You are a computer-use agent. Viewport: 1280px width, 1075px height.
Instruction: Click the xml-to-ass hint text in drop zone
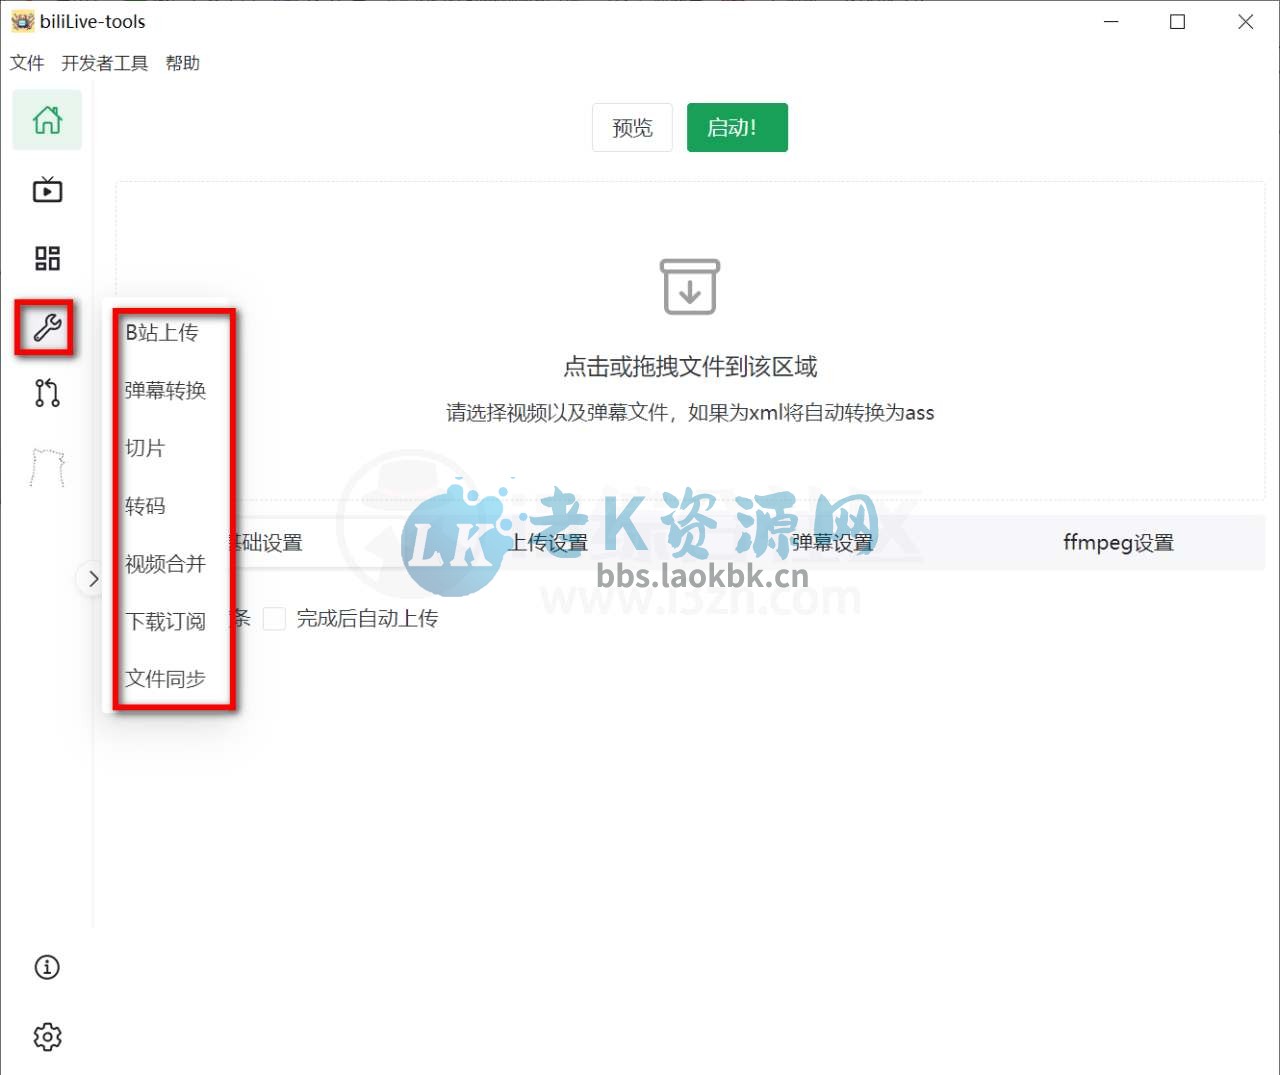[690, 413]
